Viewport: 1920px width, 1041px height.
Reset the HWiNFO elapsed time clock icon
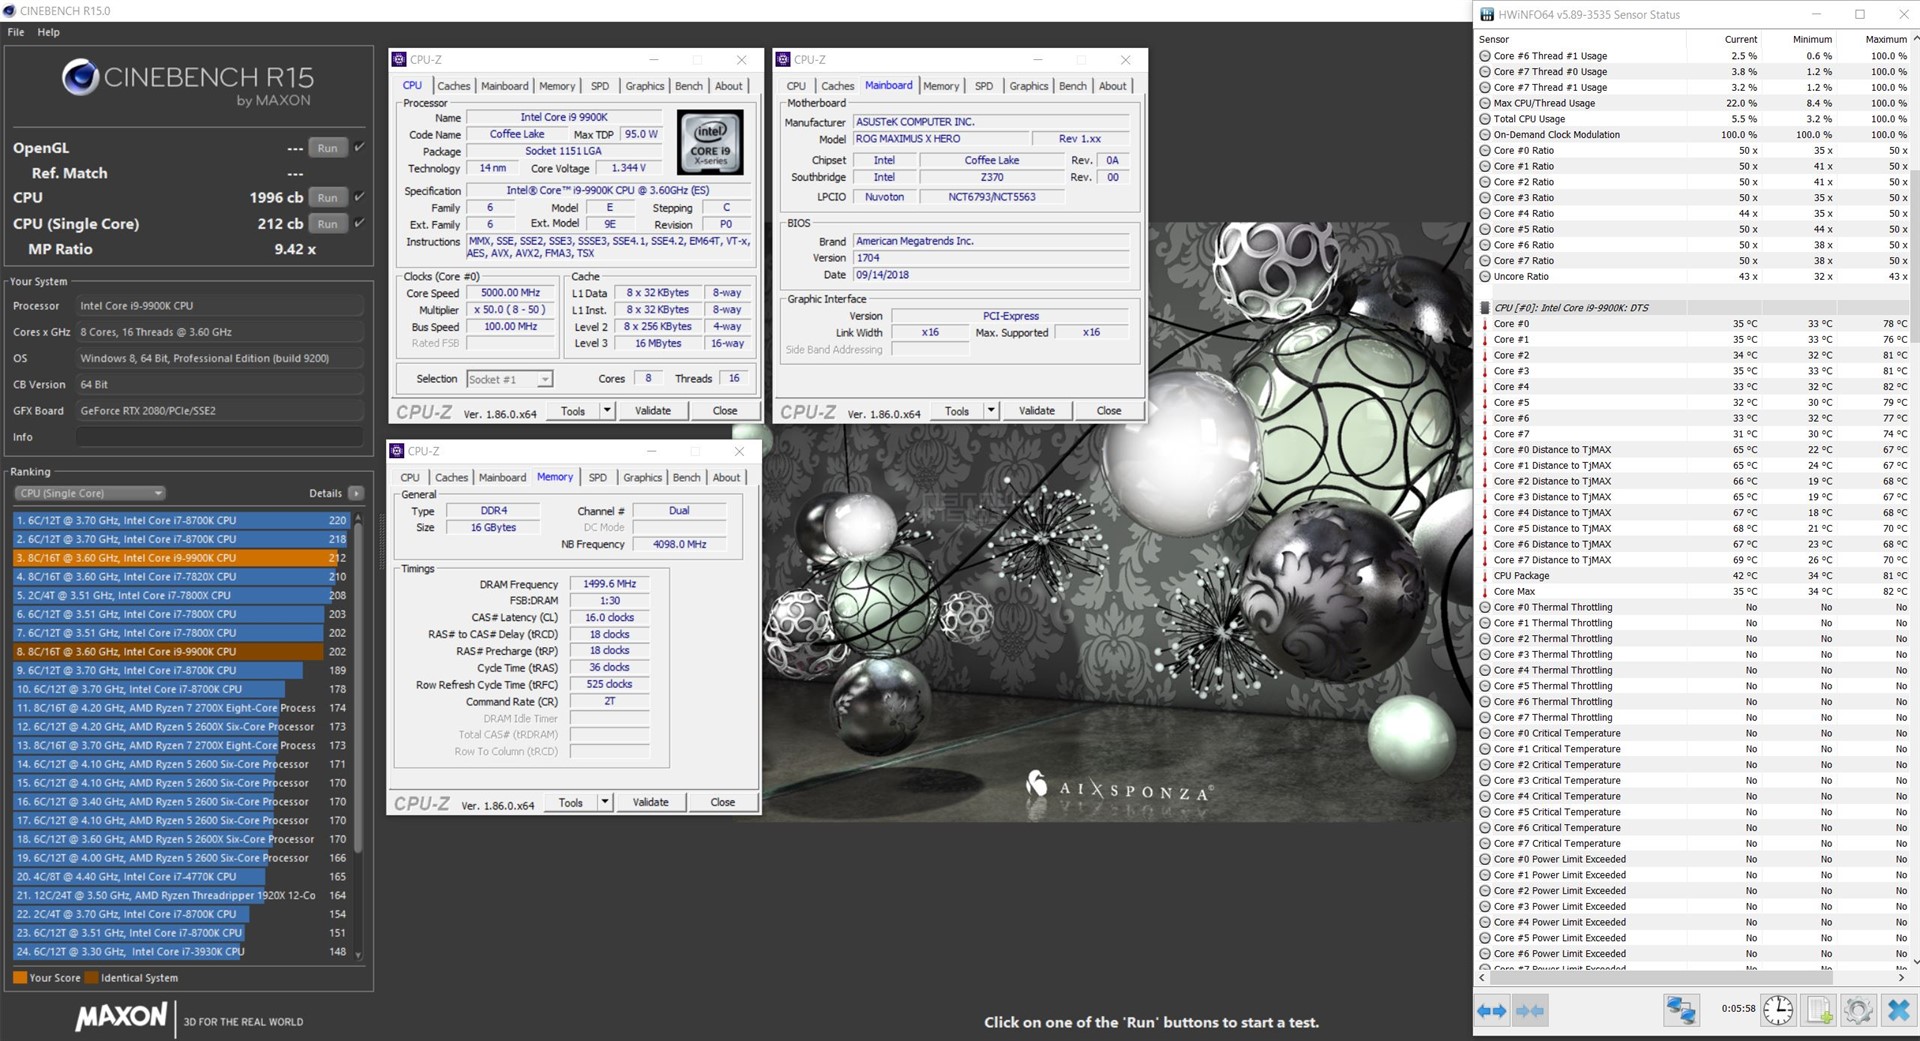(1778, 1010)
